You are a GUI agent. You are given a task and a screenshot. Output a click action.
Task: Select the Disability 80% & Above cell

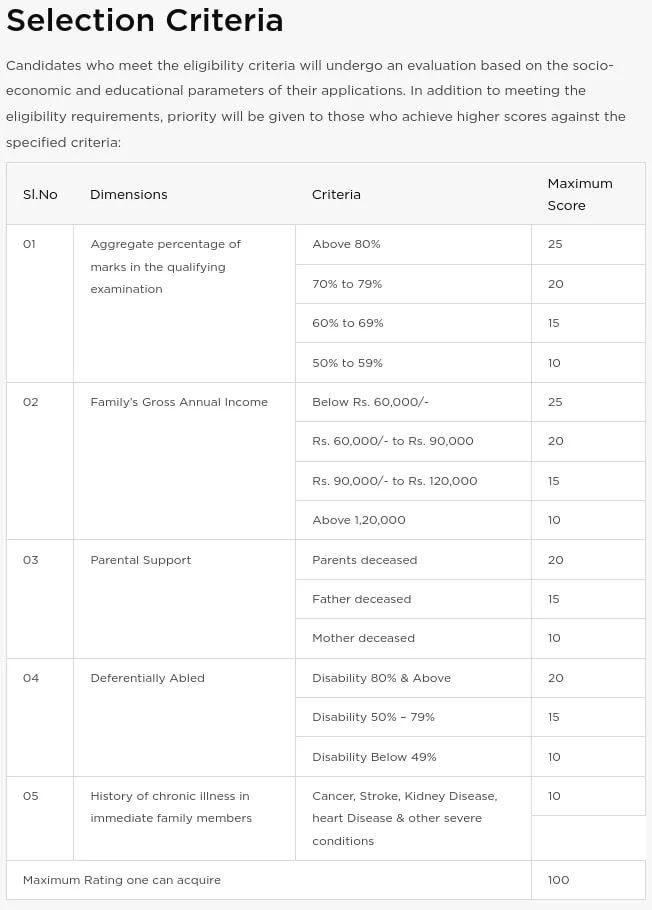click(x=381, y=678)
